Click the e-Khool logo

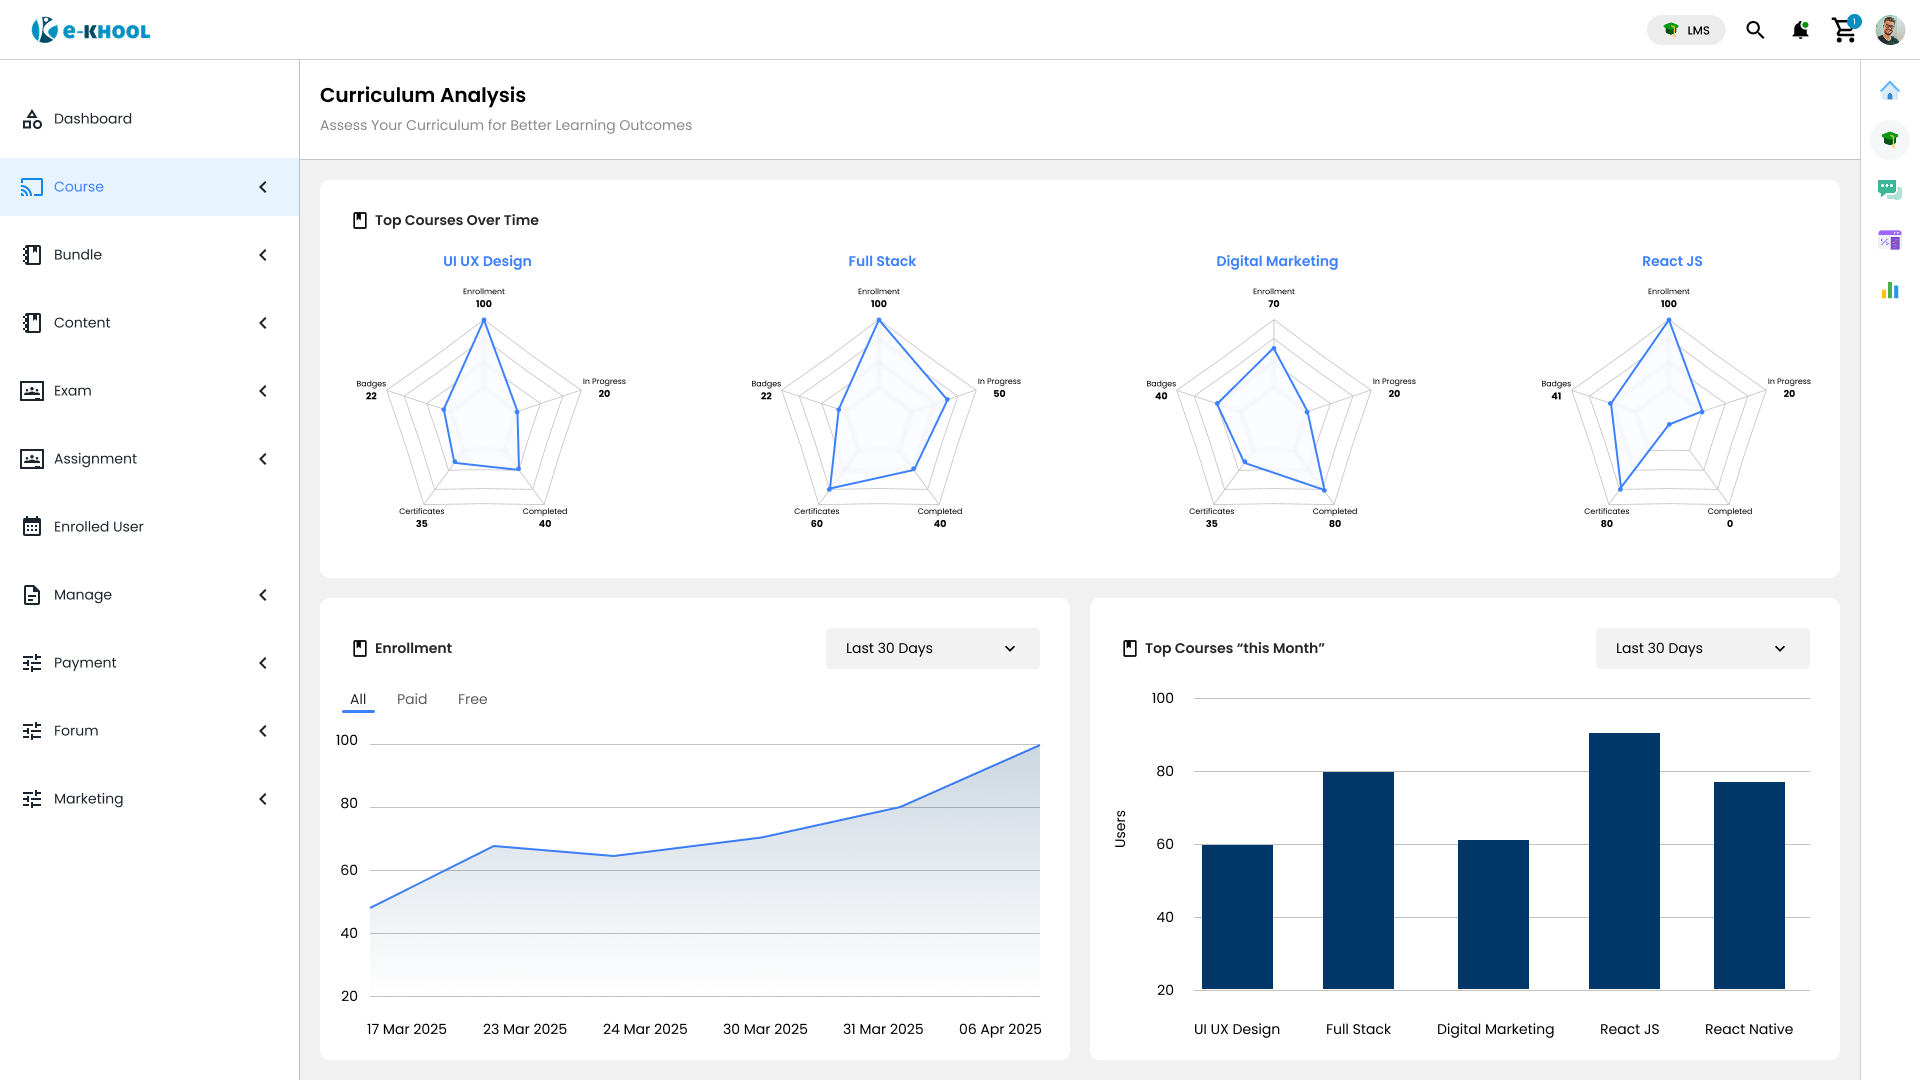pos(91,30)
